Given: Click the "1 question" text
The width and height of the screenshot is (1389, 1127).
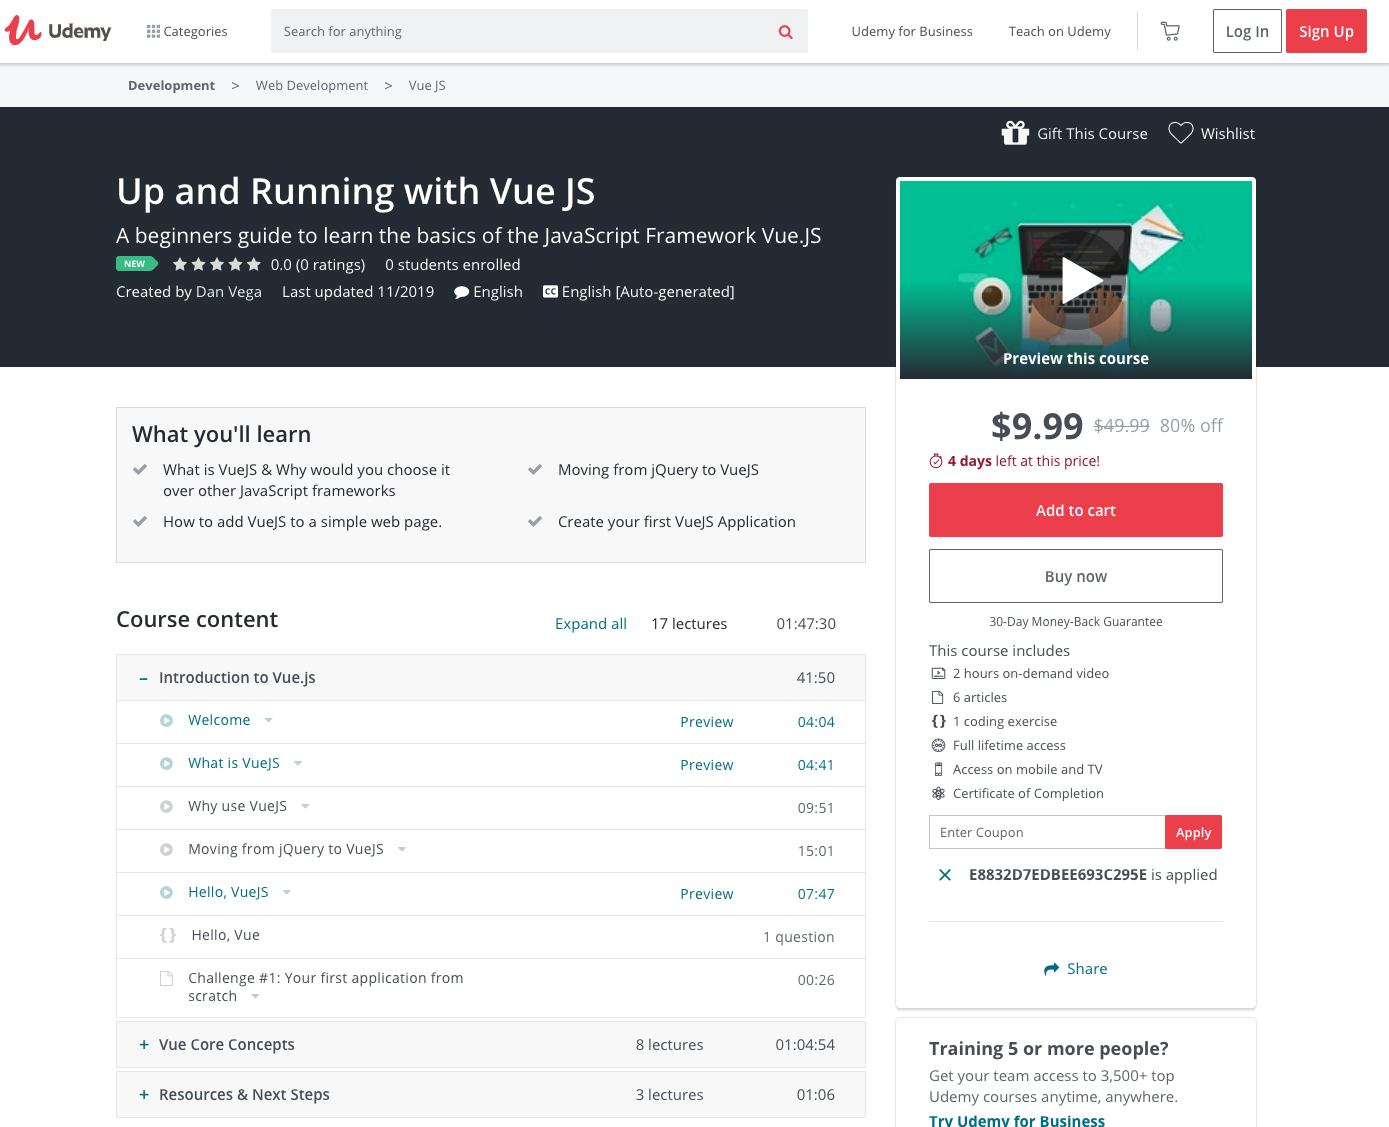Looking at the screenshot, I should 799,937.
